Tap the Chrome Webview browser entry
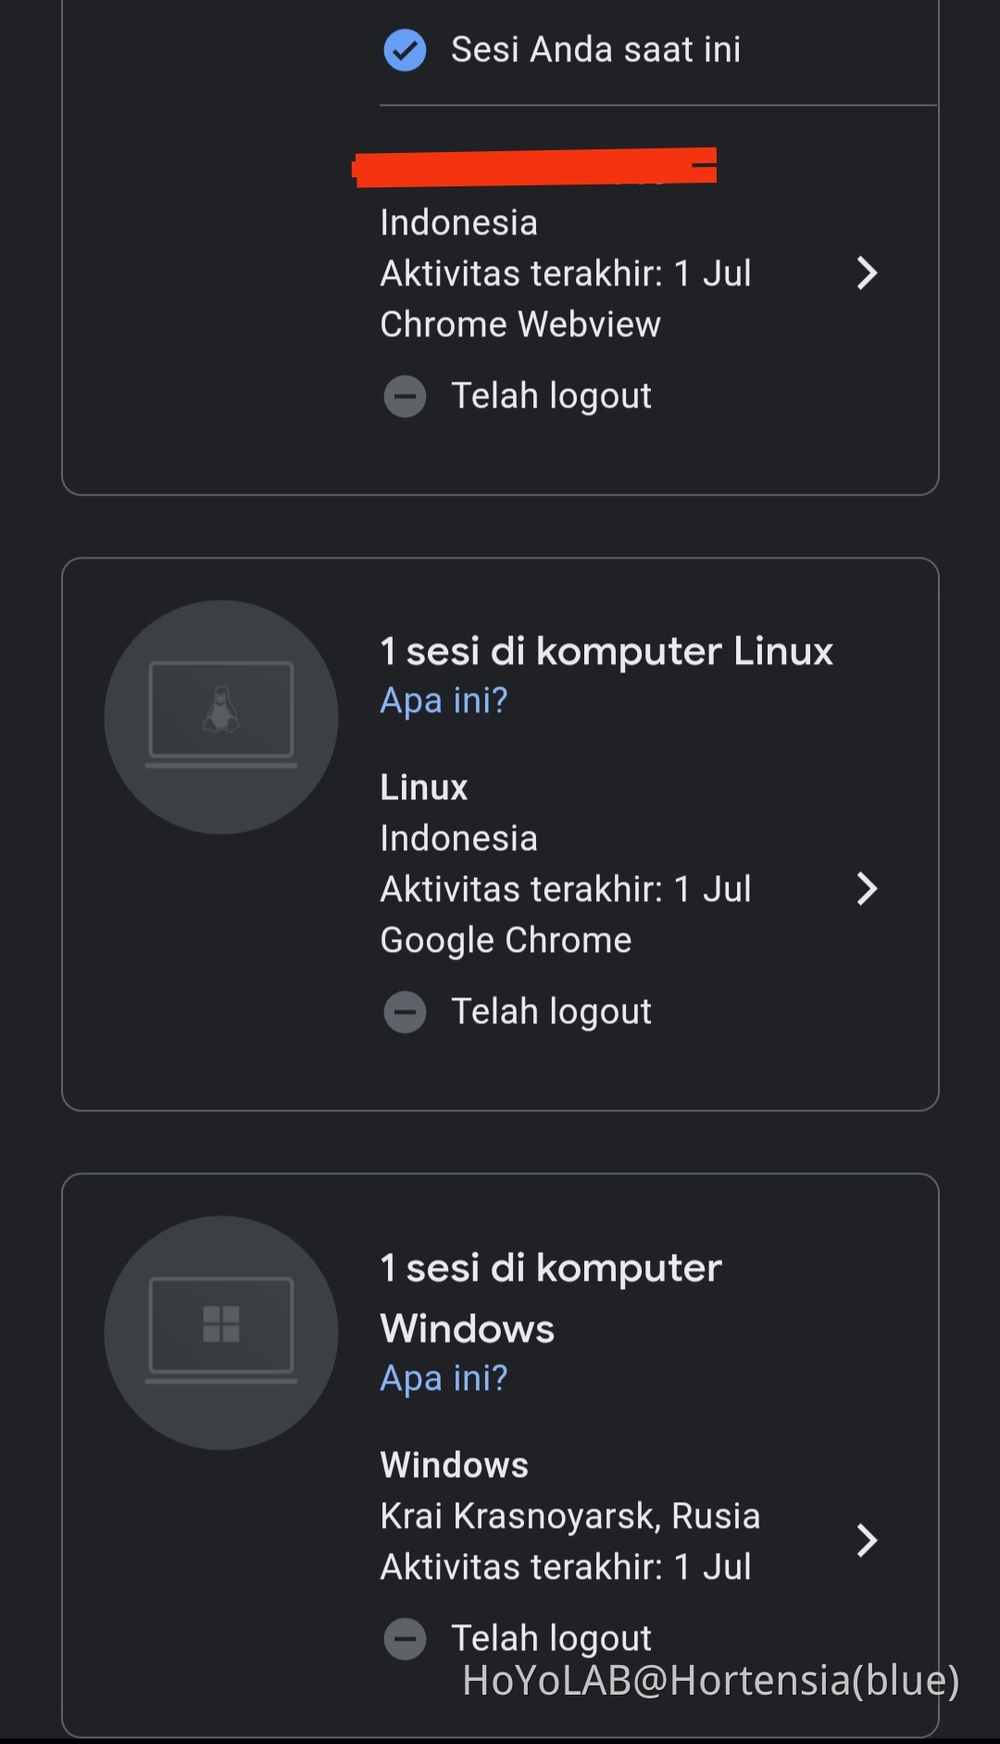The image size is (1000, 1744). [520, 324]
